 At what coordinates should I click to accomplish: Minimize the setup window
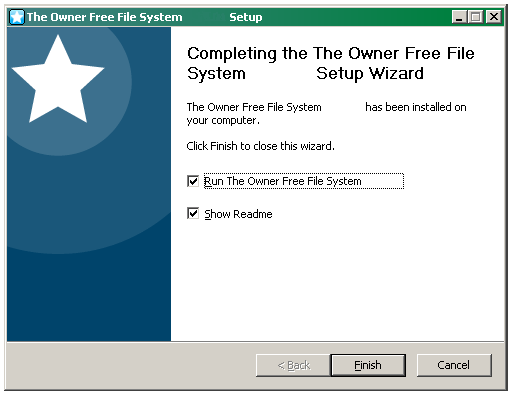(459, 17)
